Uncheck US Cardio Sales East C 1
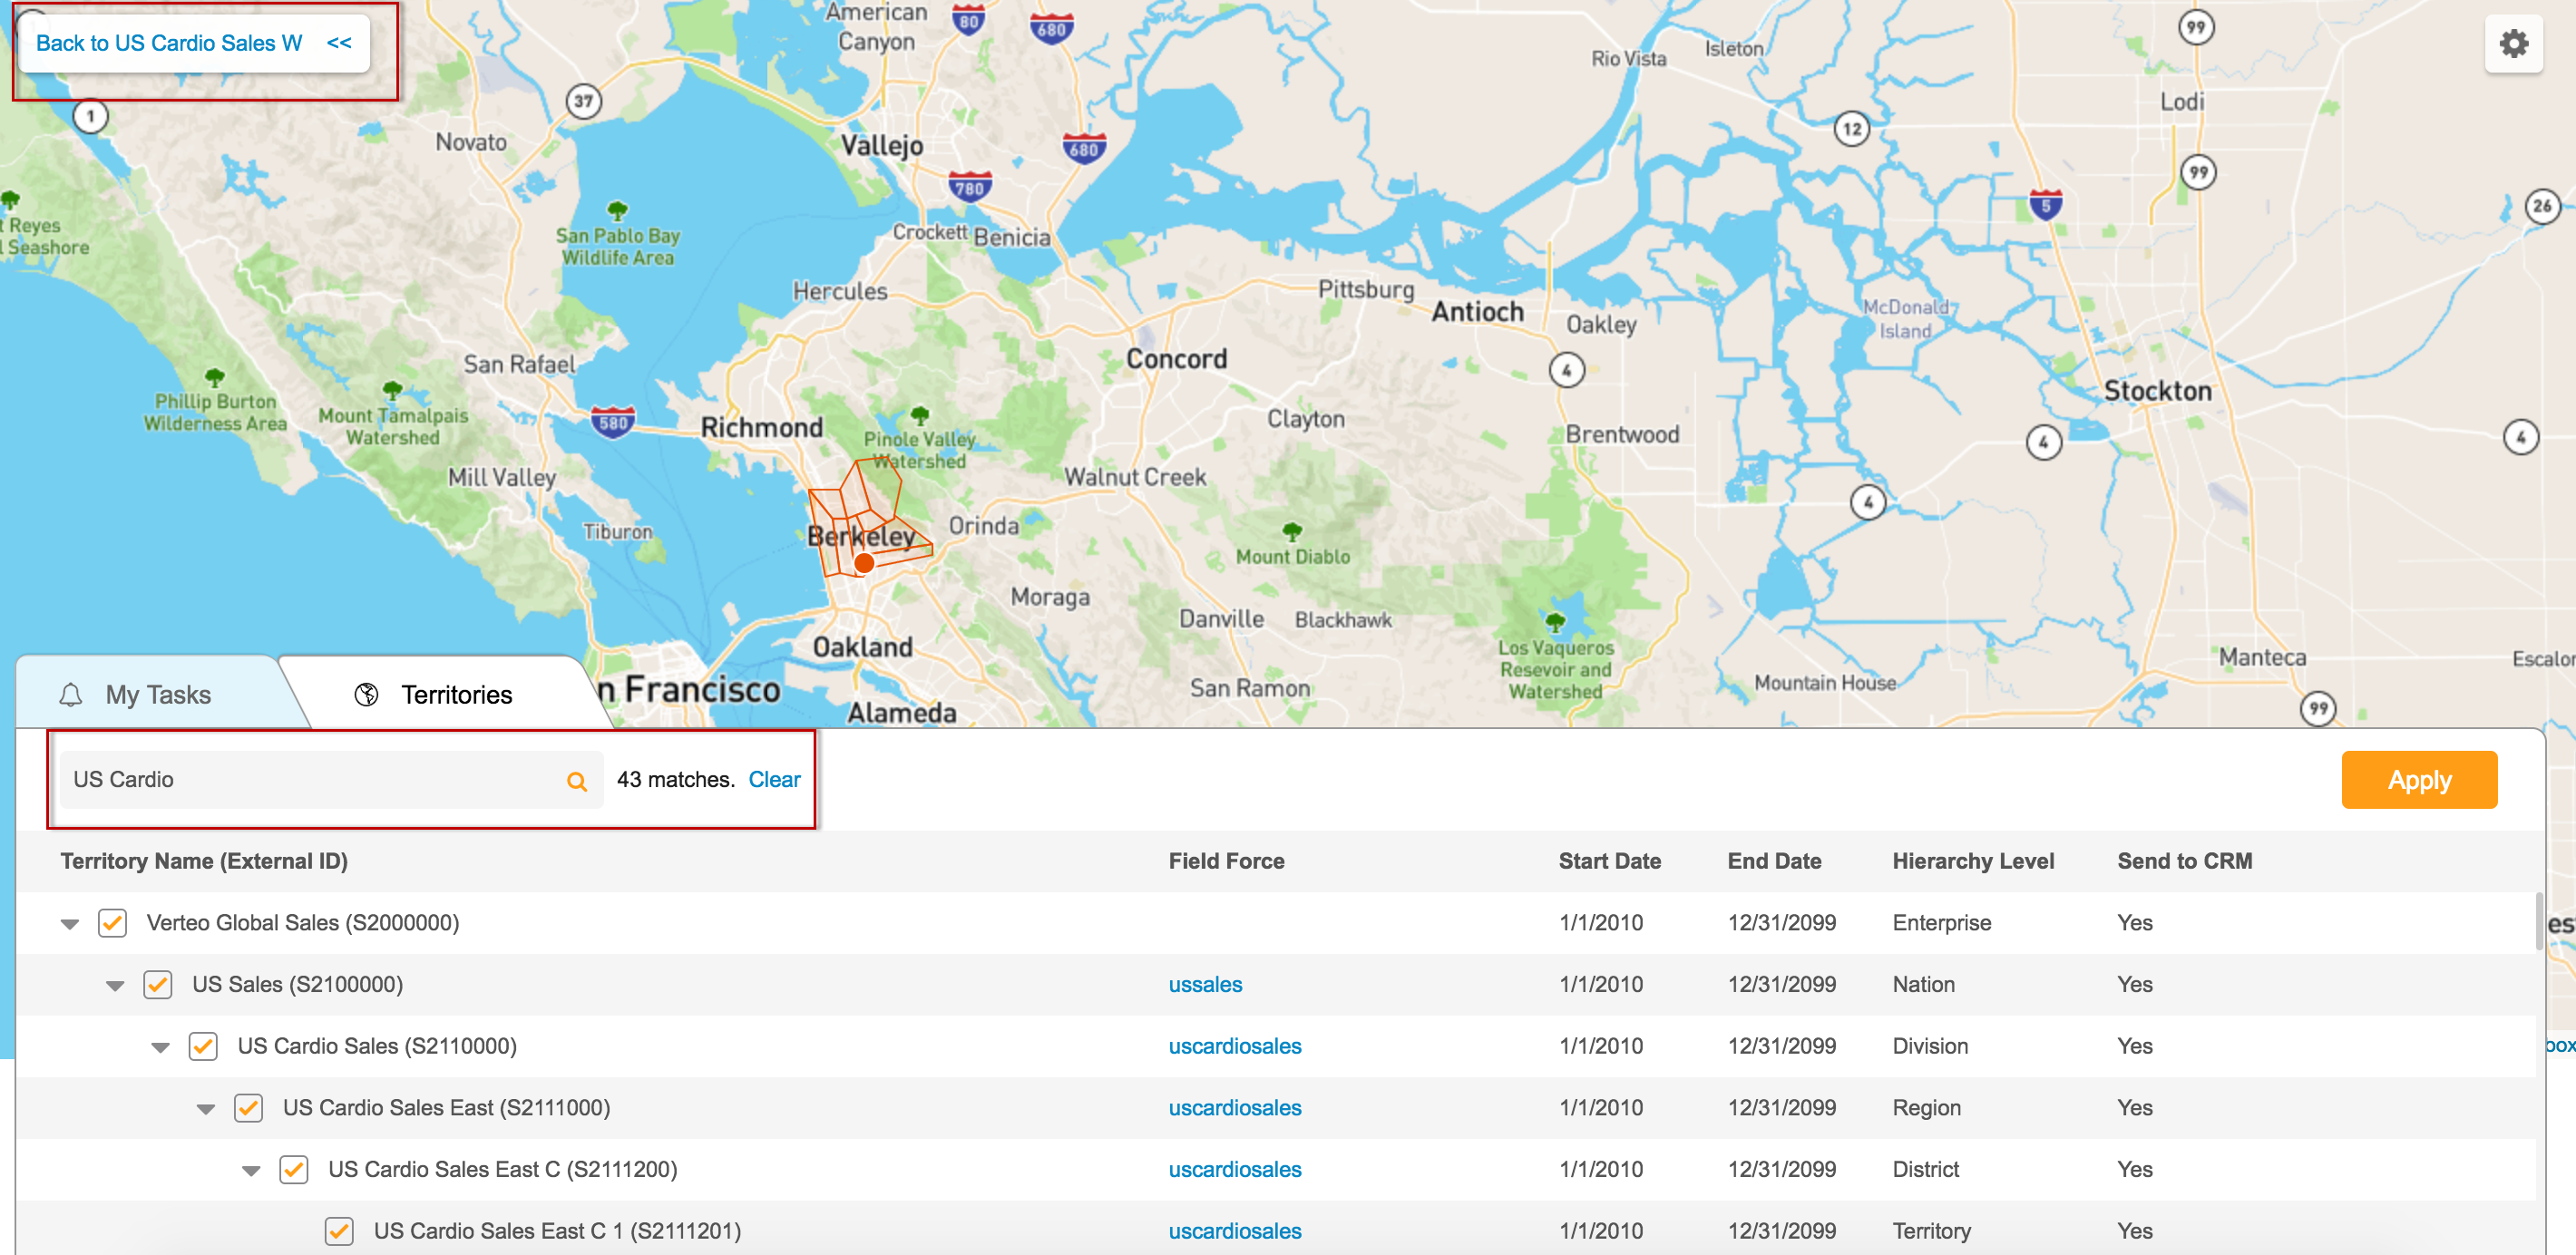The height and width of the screenshot is (1255, 2576). point(339,1231)
